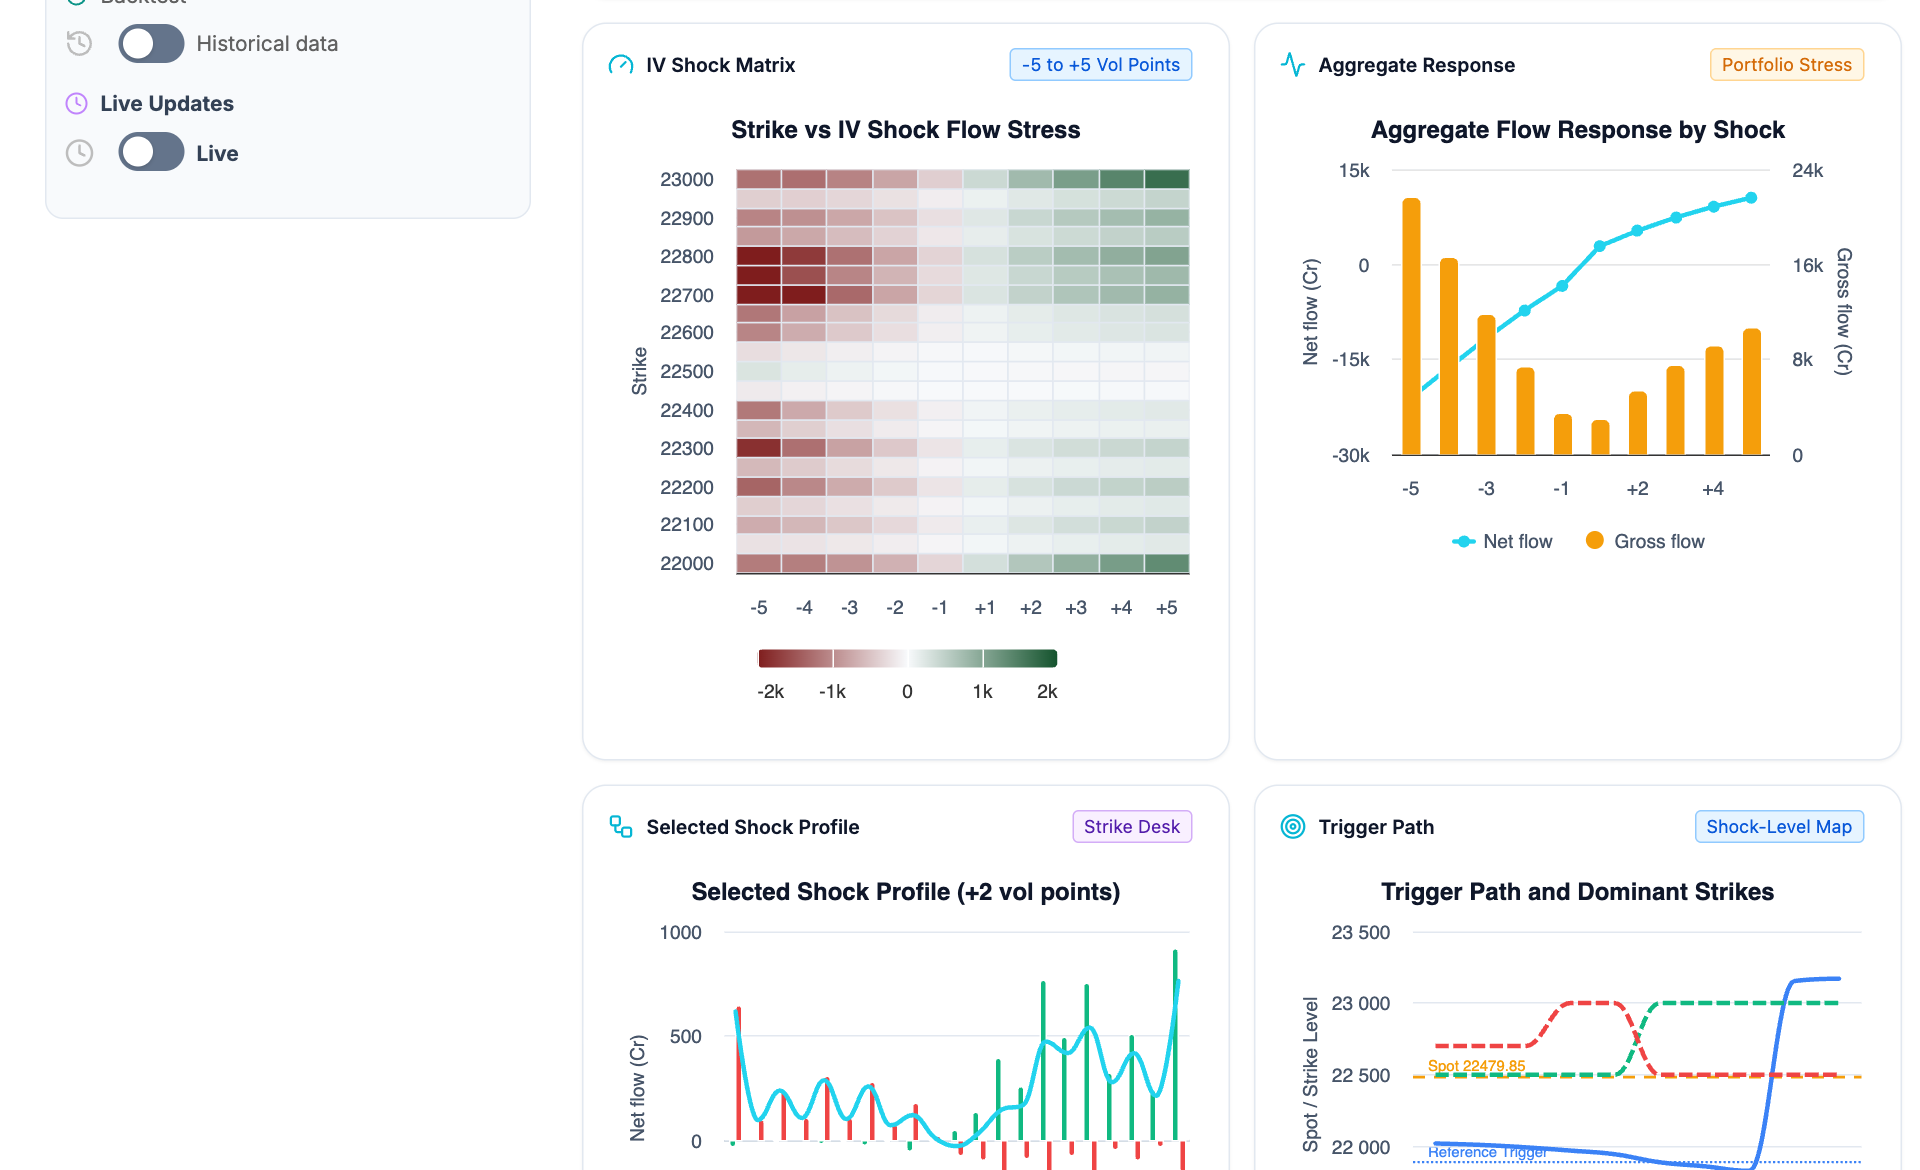The image size is (1920, 1170).
Task: Toggle Net flow legend item
Action: click(x=1503, y=541)
